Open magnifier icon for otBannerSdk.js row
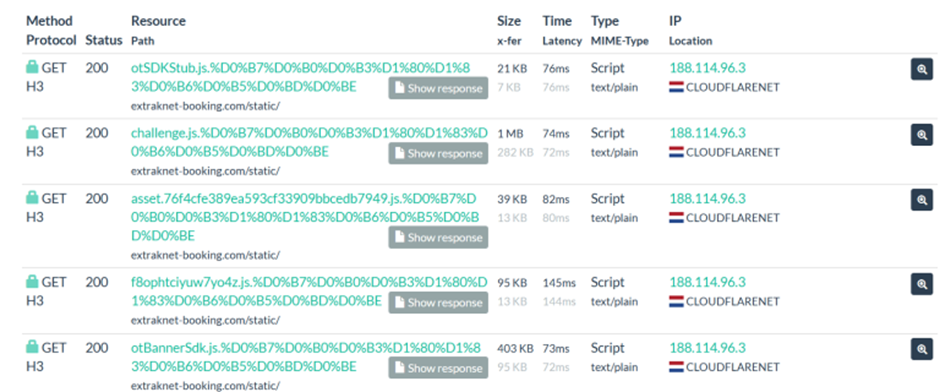Screen dimensions: 940x392 [922, 349]
